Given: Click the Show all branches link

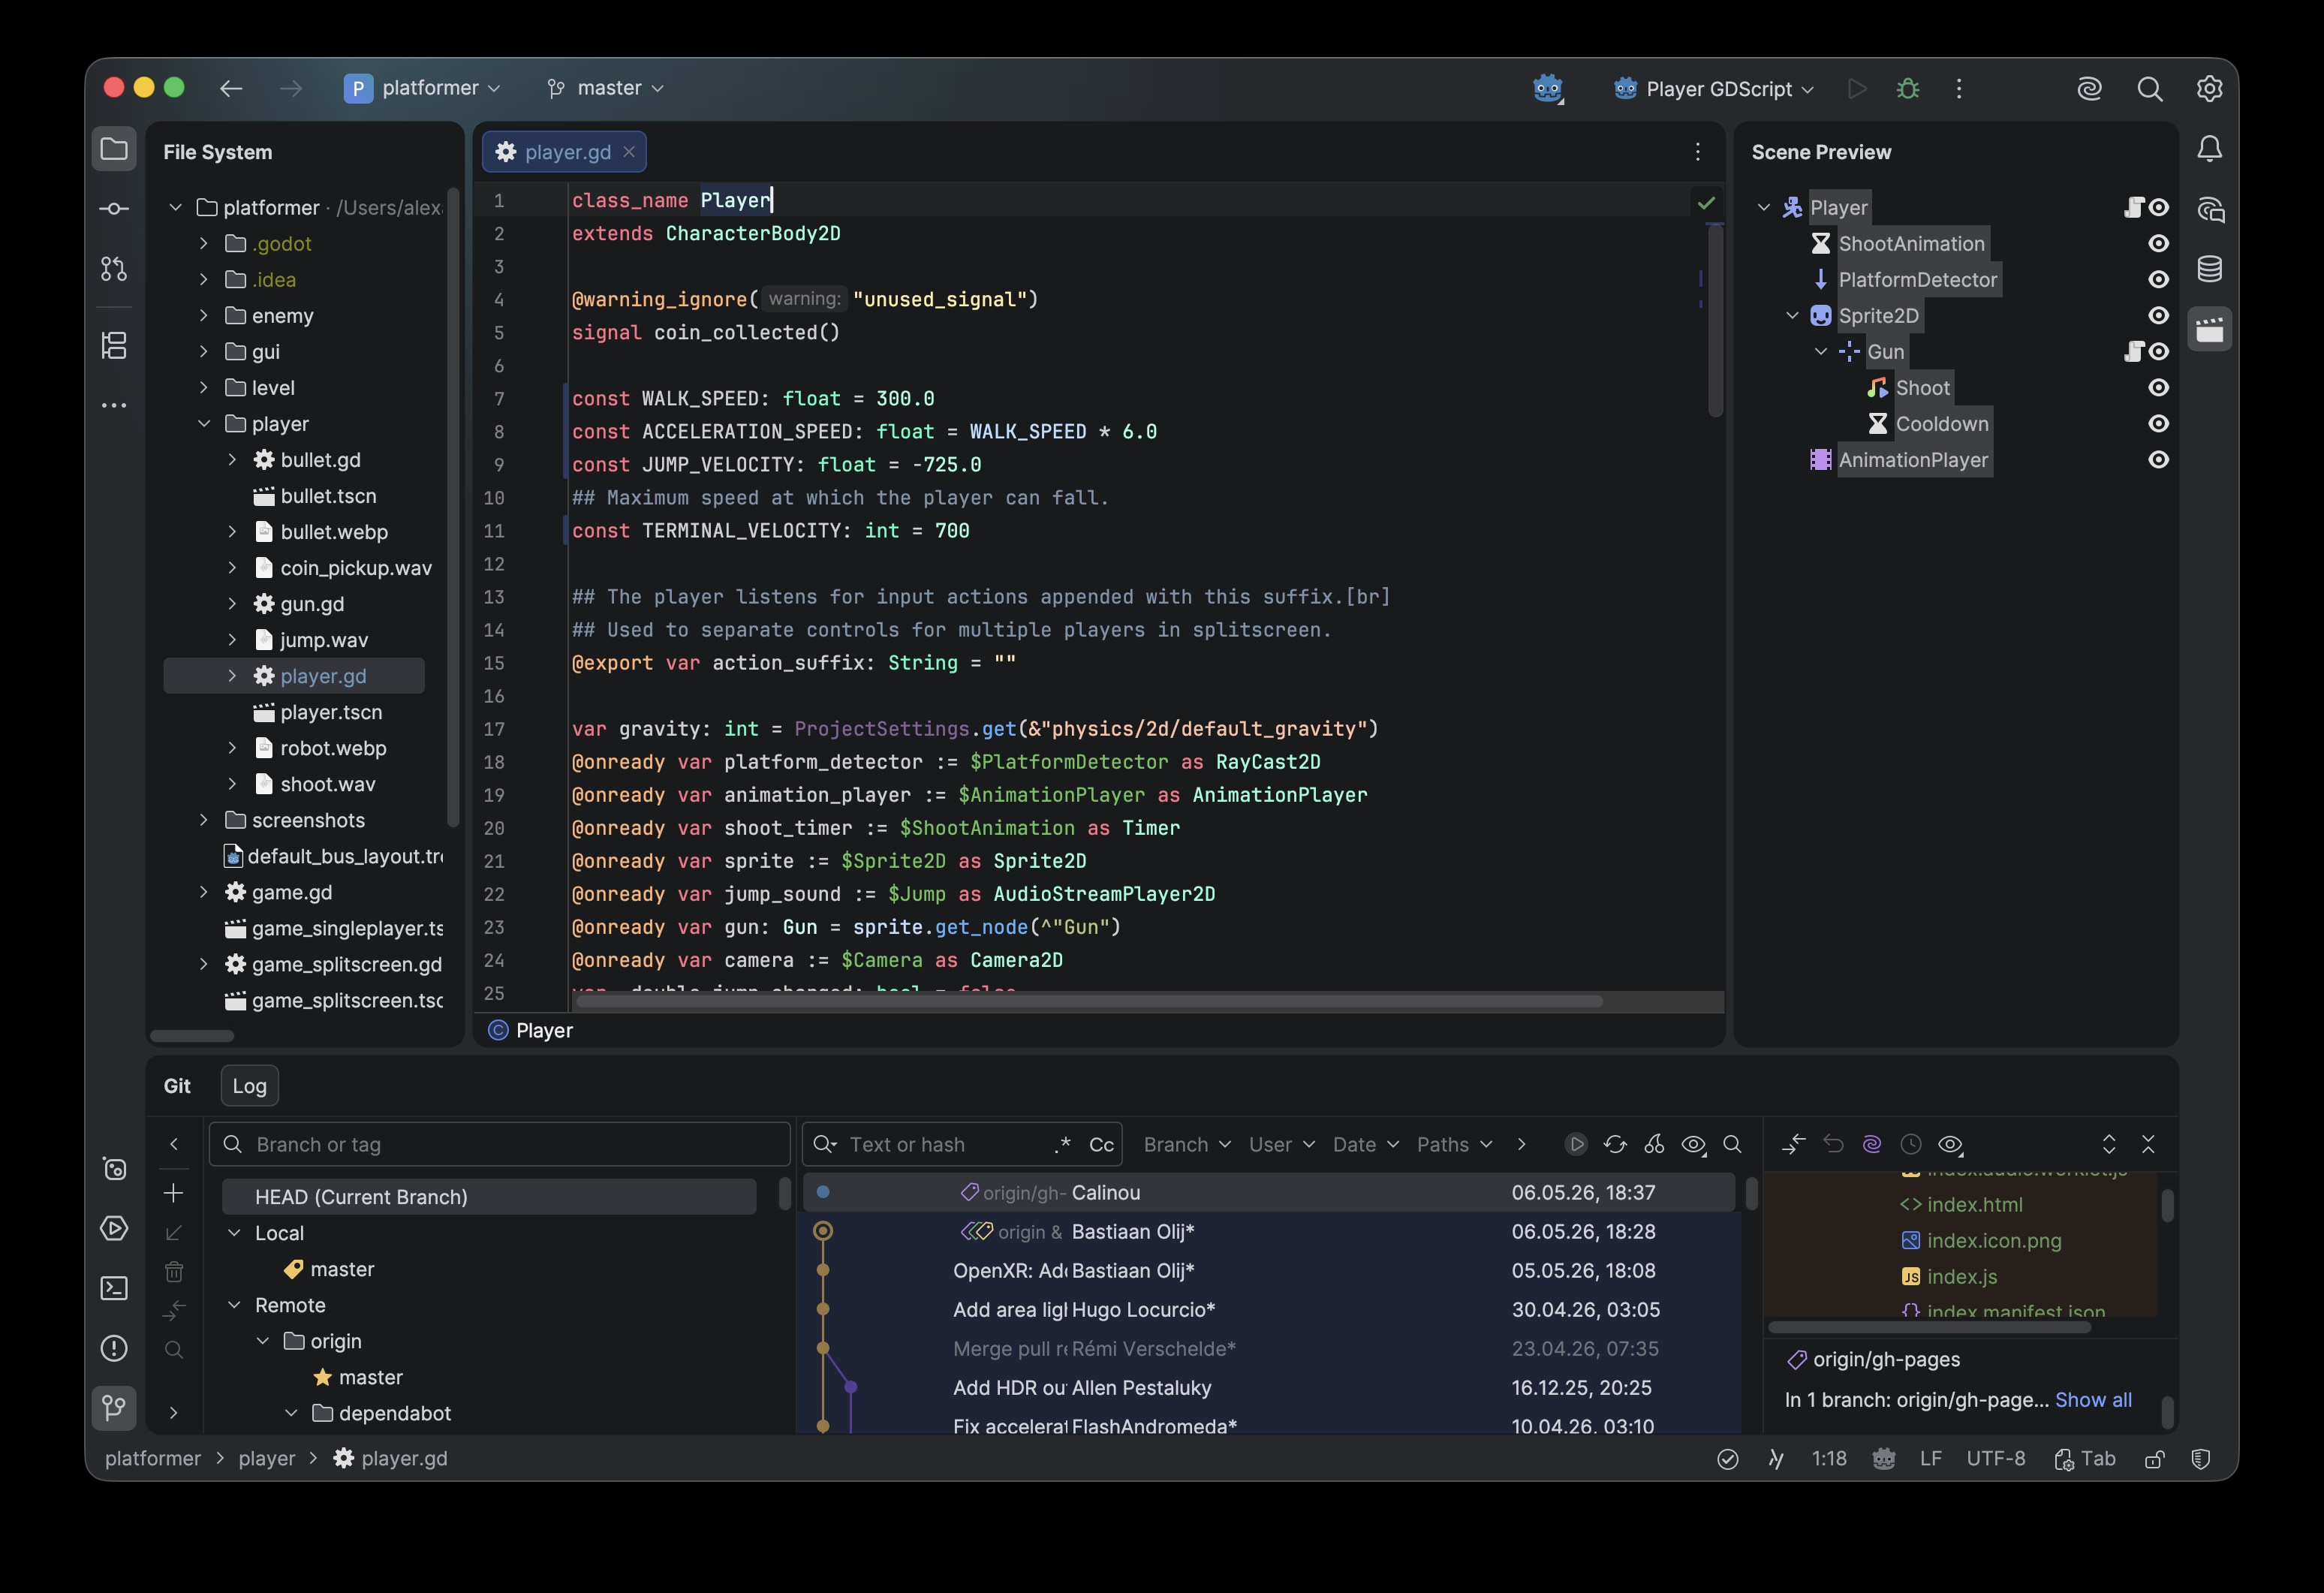Looking at the screenshot, I should [x=2093, y=1399].
